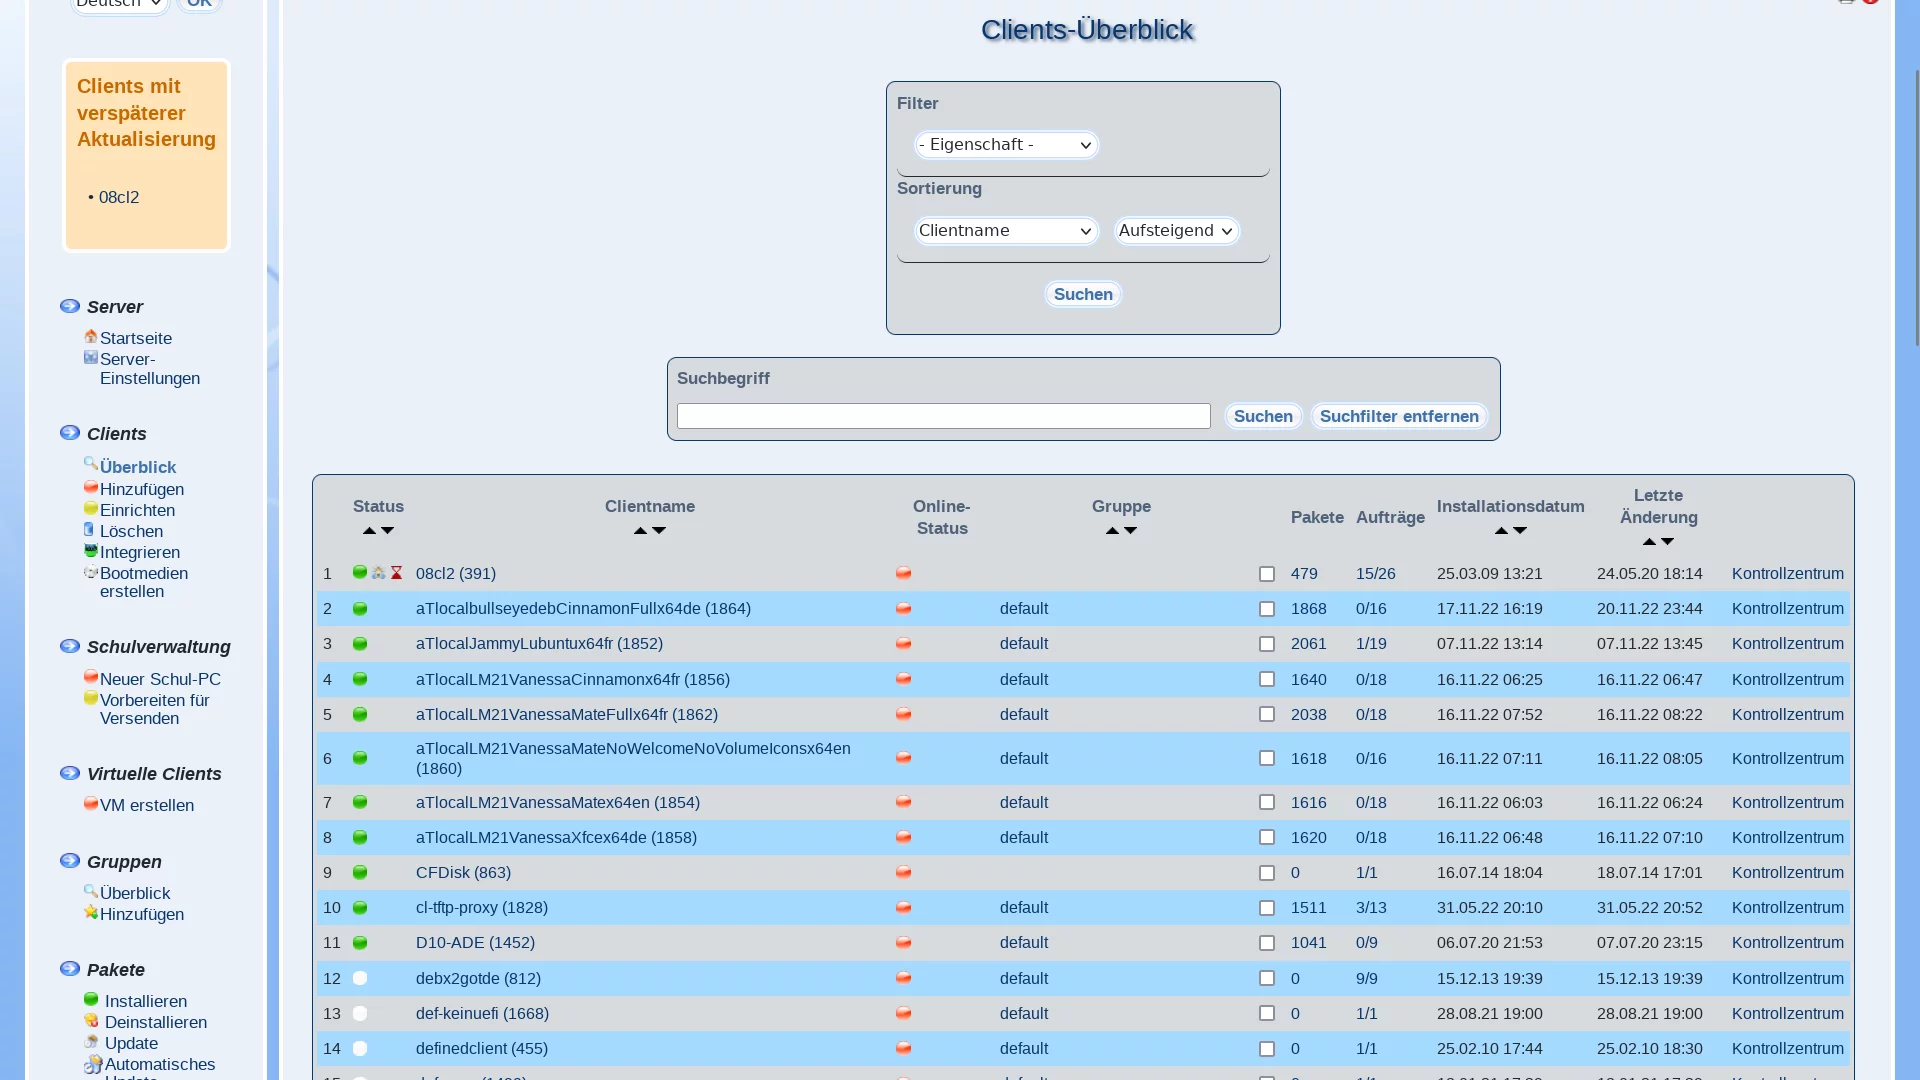Image resolution: width=1920 pixels, height=1080 pixels.
Task: Sort Gruppe column descending arrow
Action: click(1131, 531)
